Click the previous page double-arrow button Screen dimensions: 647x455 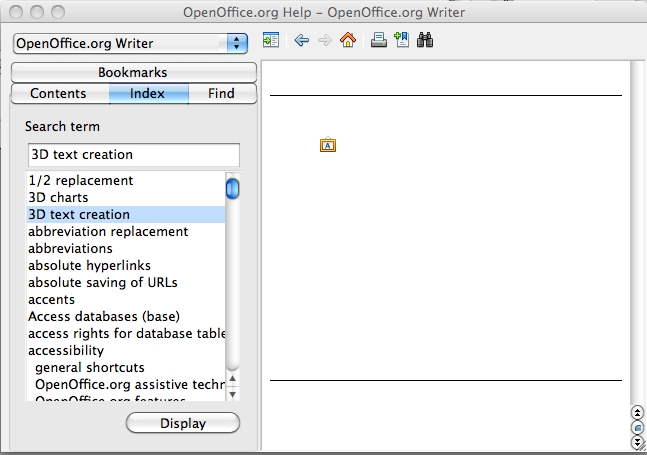click(x=637, y=412)
